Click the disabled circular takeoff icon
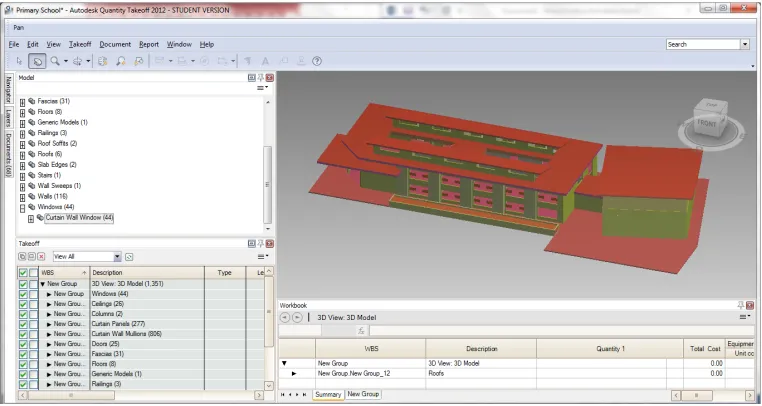Viewport: 762px width, 406px height. tap(205, 61)
